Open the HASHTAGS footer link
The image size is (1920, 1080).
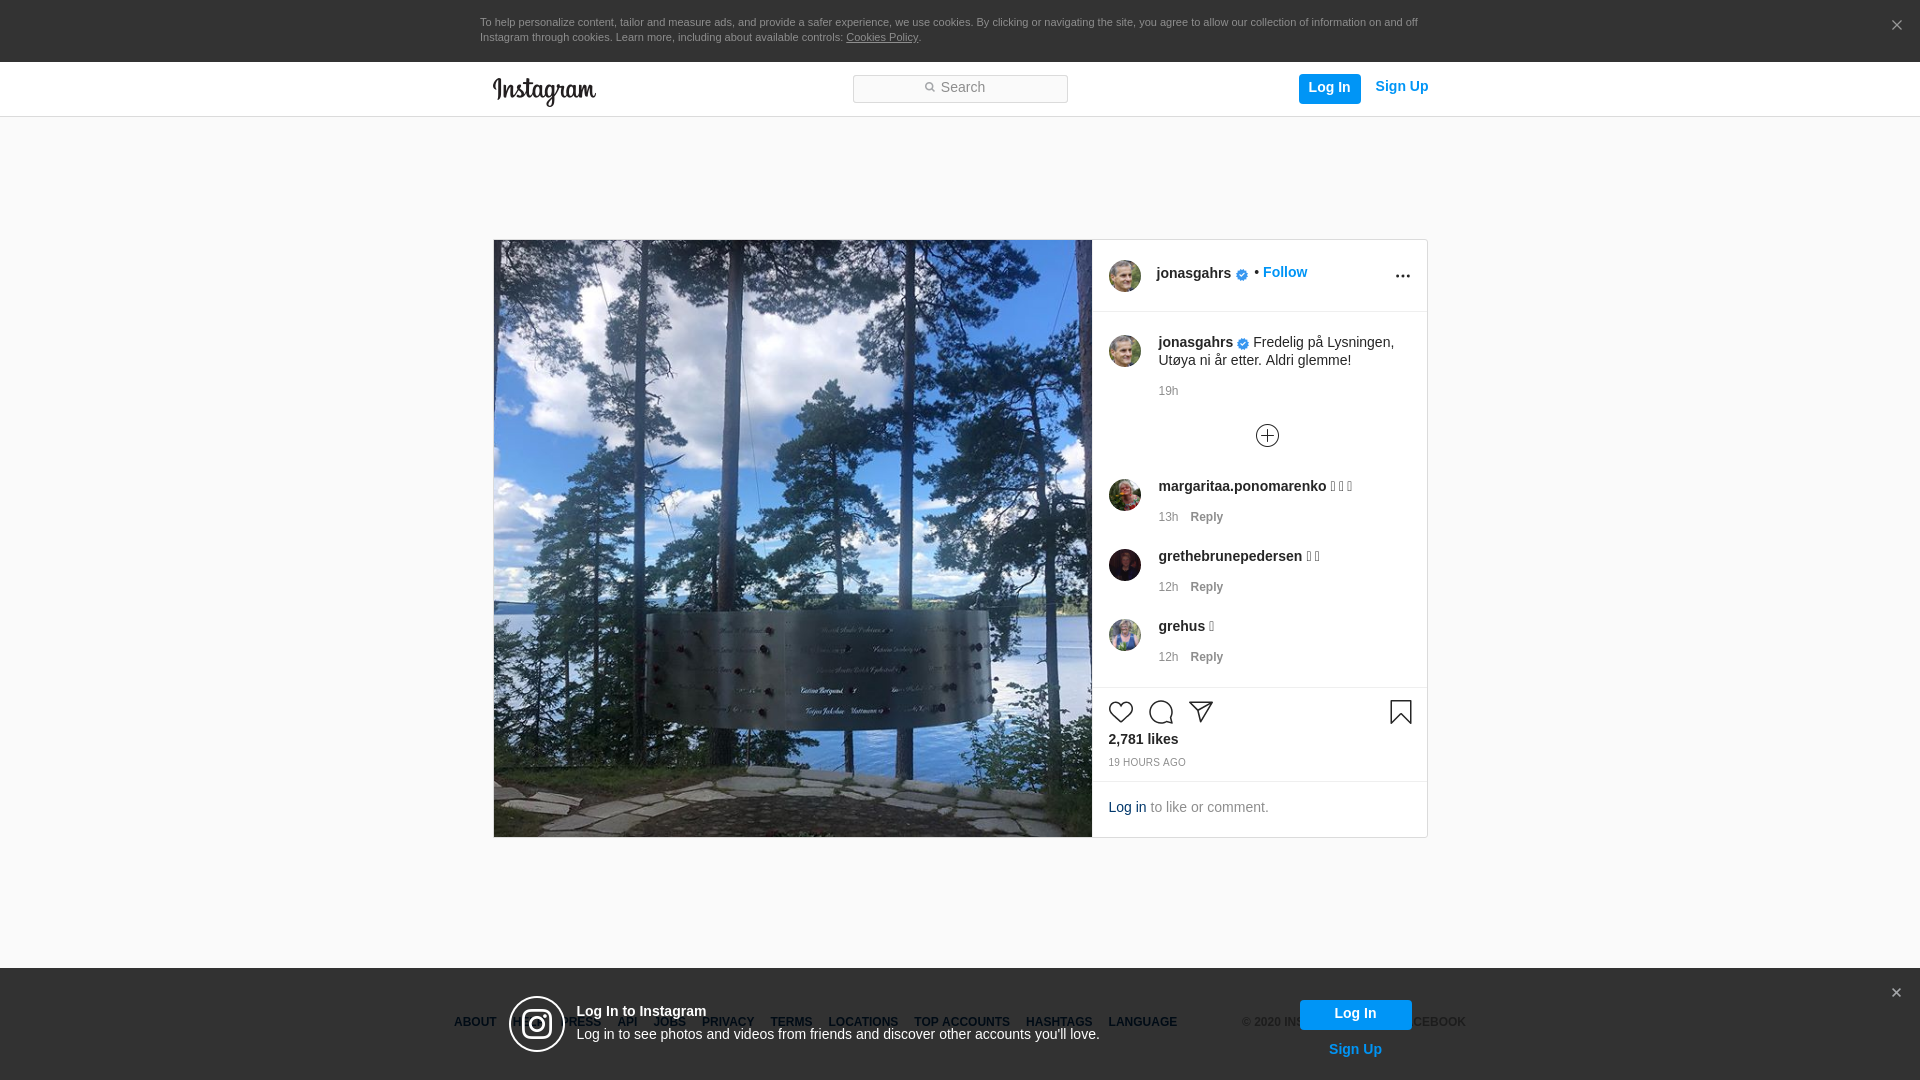click(x=1059, y=1022)
